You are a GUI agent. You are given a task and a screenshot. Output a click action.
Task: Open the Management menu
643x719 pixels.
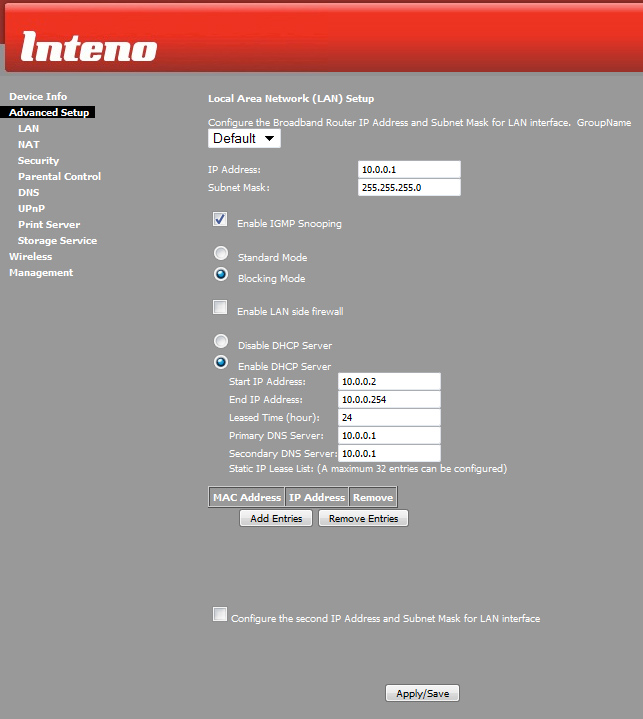pyautogui.click(x=41, y=273)
